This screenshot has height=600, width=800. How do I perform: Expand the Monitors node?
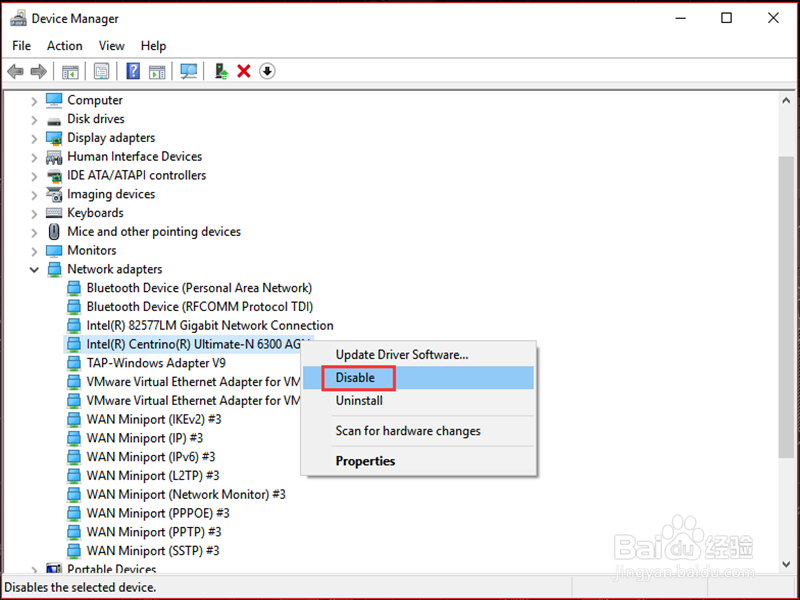[34, 252]
